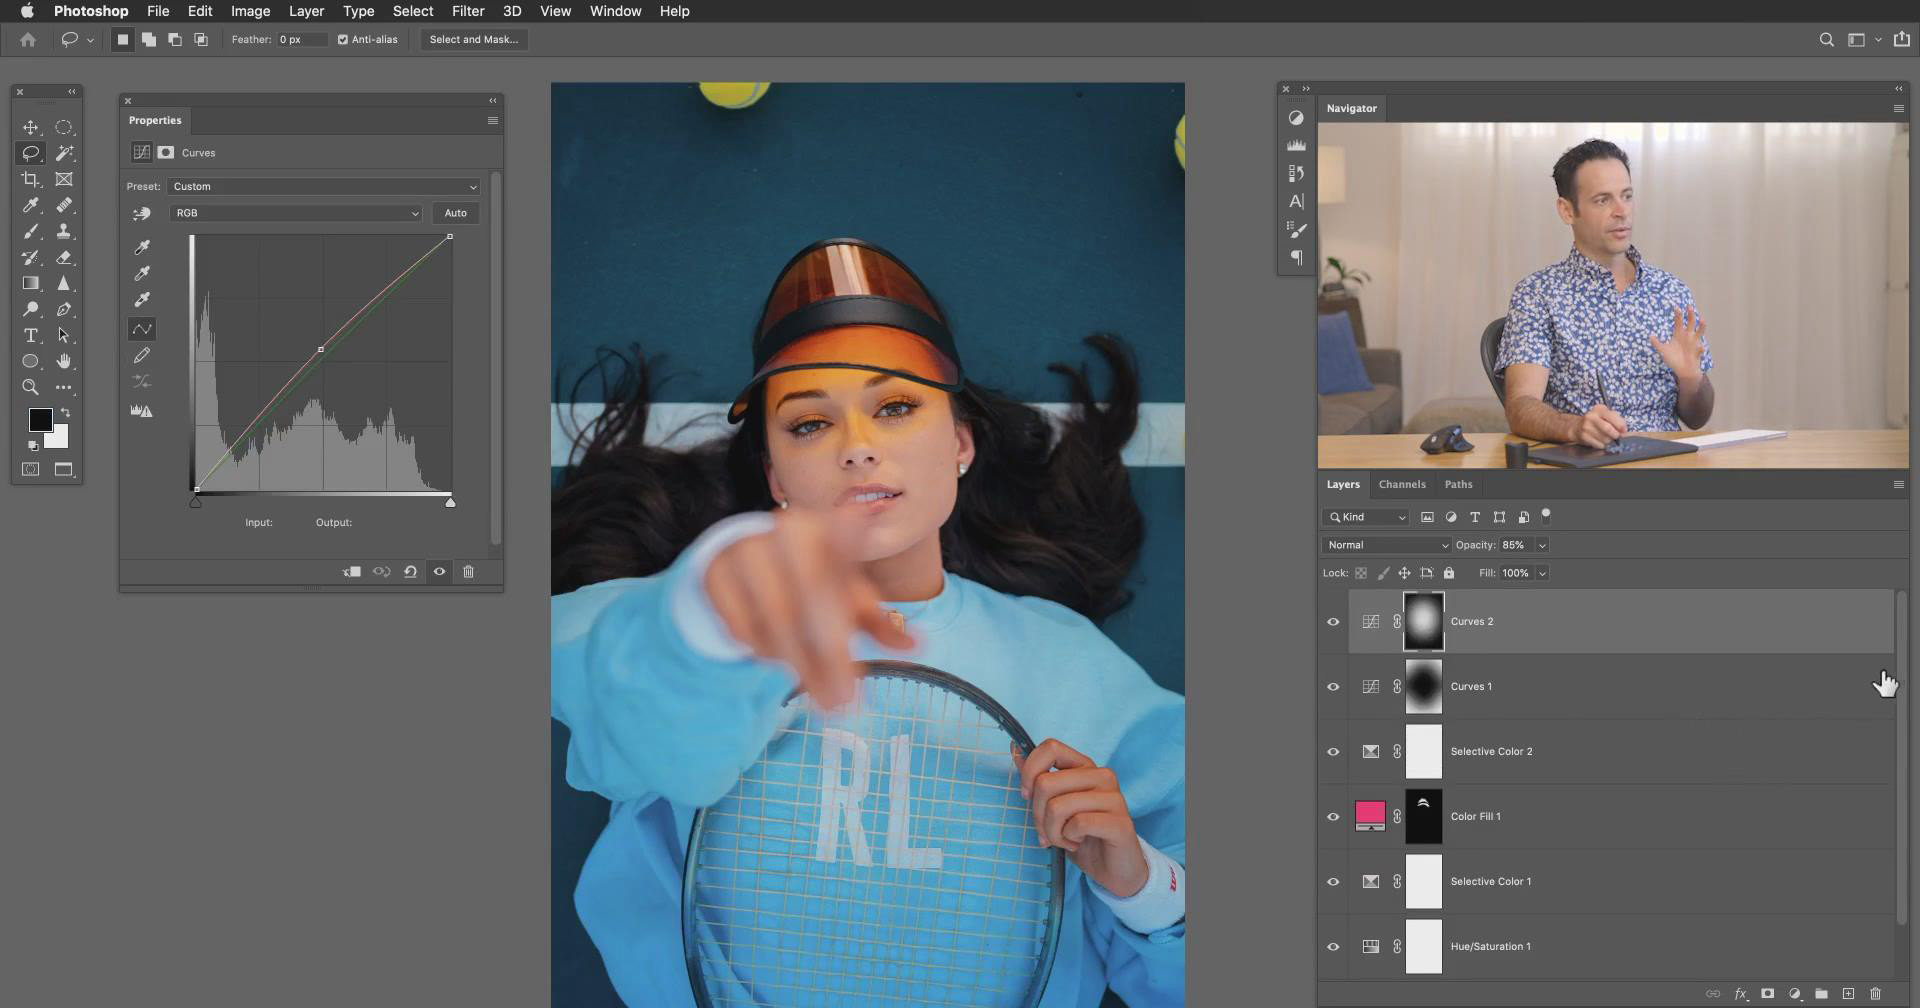Hide the Color Fill 1 layer
Image resolution: width=1920 pixels, height=1008 pixels.
click(1333, 817)
